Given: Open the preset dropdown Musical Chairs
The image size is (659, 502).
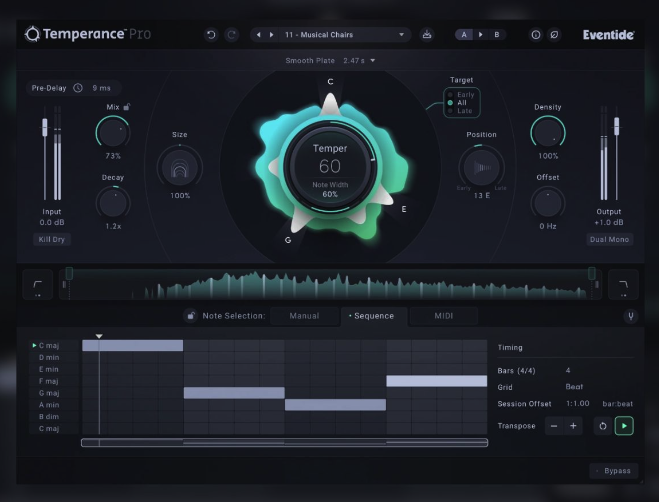Looking at the screenshot, I should 343,35.
